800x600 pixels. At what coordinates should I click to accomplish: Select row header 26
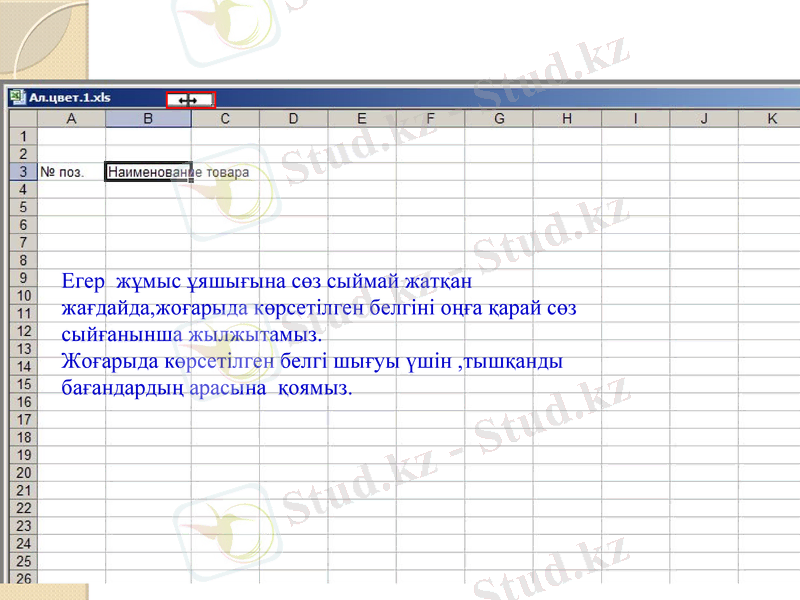[22, 577]
